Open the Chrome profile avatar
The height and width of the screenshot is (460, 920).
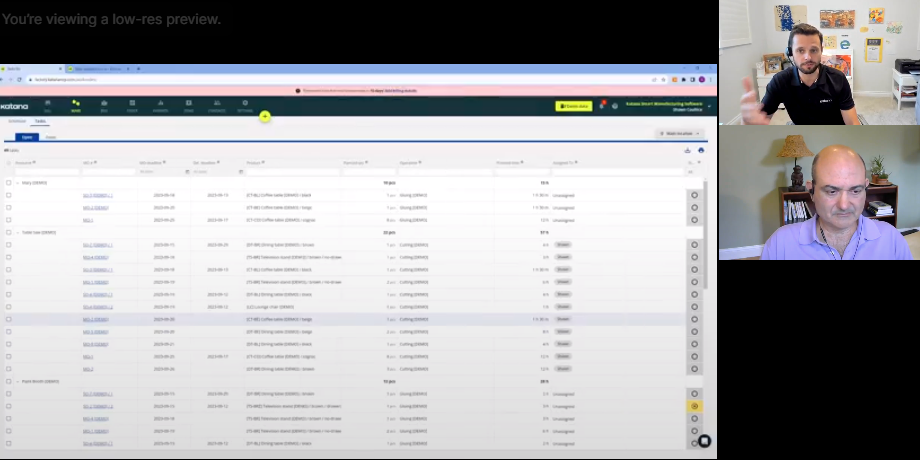(702, 79)
